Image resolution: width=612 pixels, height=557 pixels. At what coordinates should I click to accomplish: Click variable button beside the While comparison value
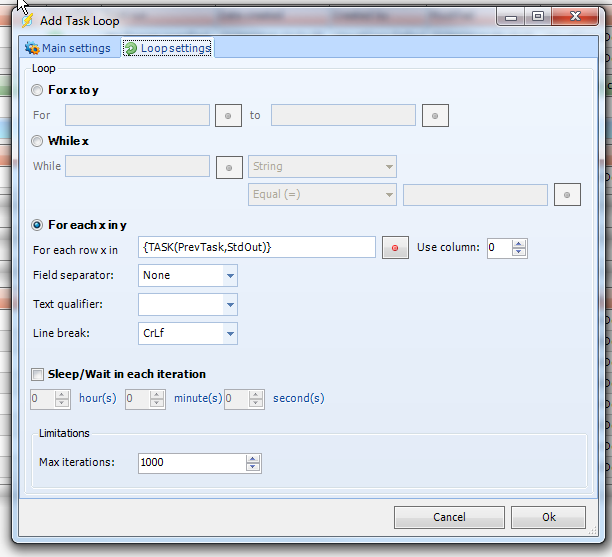[x=567, y=195]
